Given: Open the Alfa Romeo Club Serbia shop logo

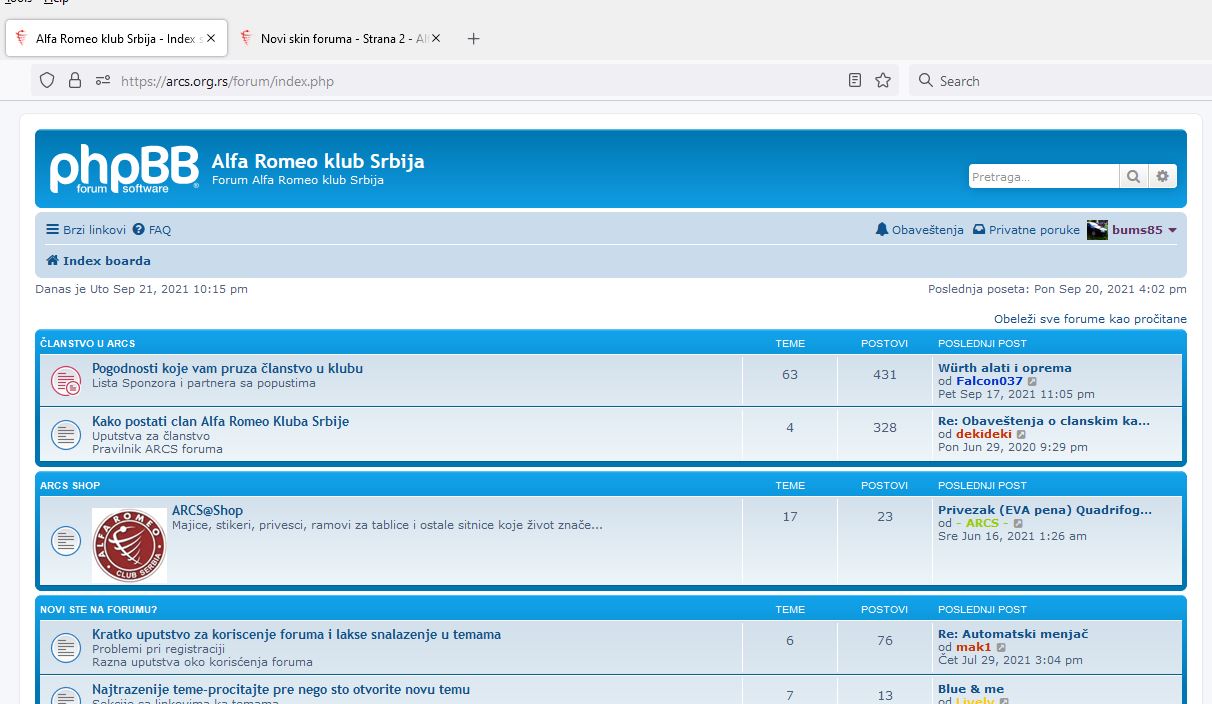Looking at the screenshot, I should click(x=129, y=545).
